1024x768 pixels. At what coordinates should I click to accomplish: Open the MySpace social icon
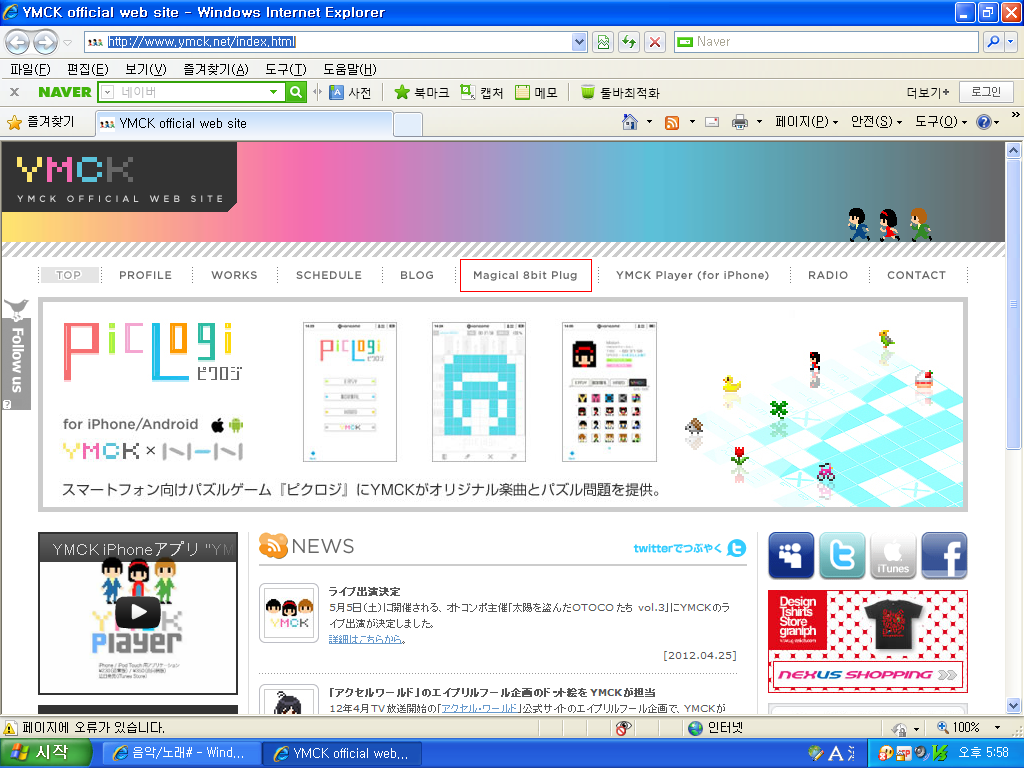pos(791,556)
